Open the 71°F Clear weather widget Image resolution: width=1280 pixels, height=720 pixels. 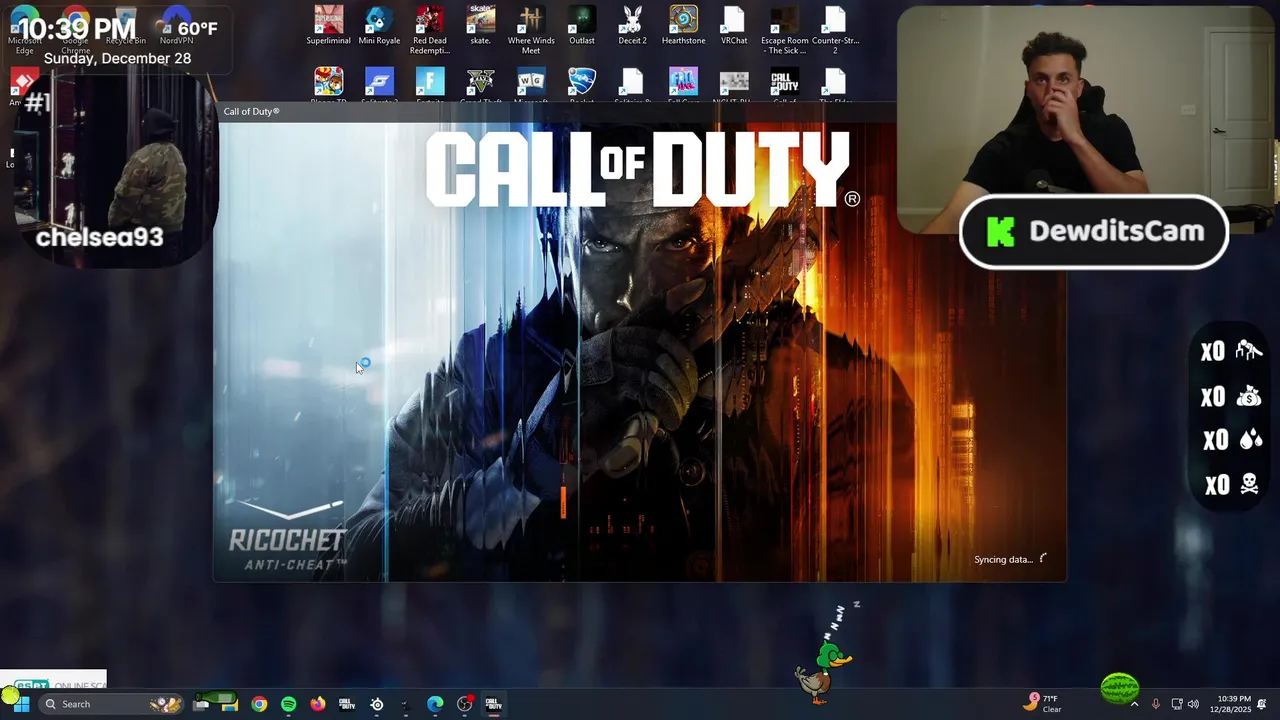pyautogui.click(x=1043, y=703)
